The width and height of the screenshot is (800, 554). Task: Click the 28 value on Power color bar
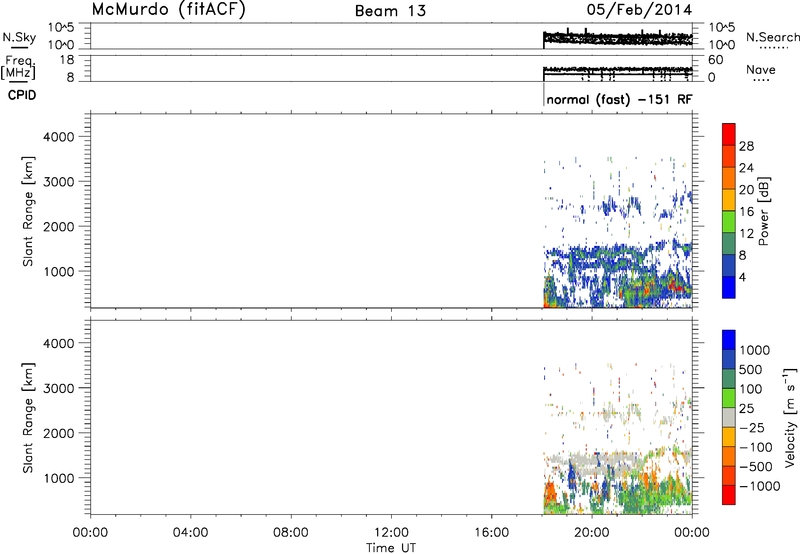pos(746,146)
